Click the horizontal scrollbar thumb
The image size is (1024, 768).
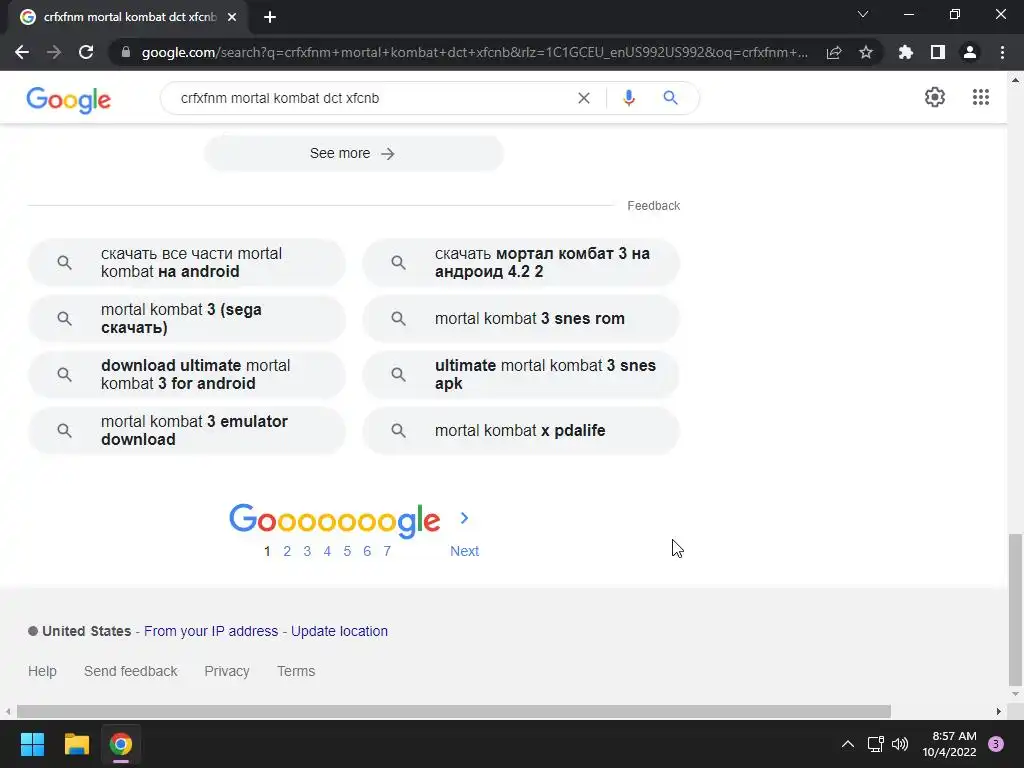click(453, 711)
